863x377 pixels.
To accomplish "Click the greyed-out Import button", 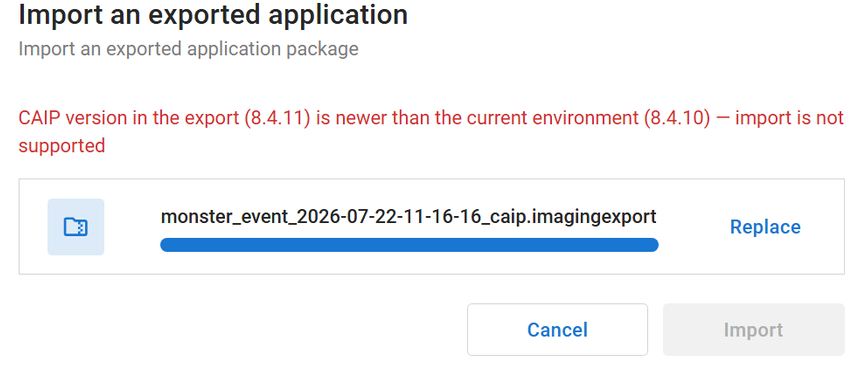I will point(753,330).
